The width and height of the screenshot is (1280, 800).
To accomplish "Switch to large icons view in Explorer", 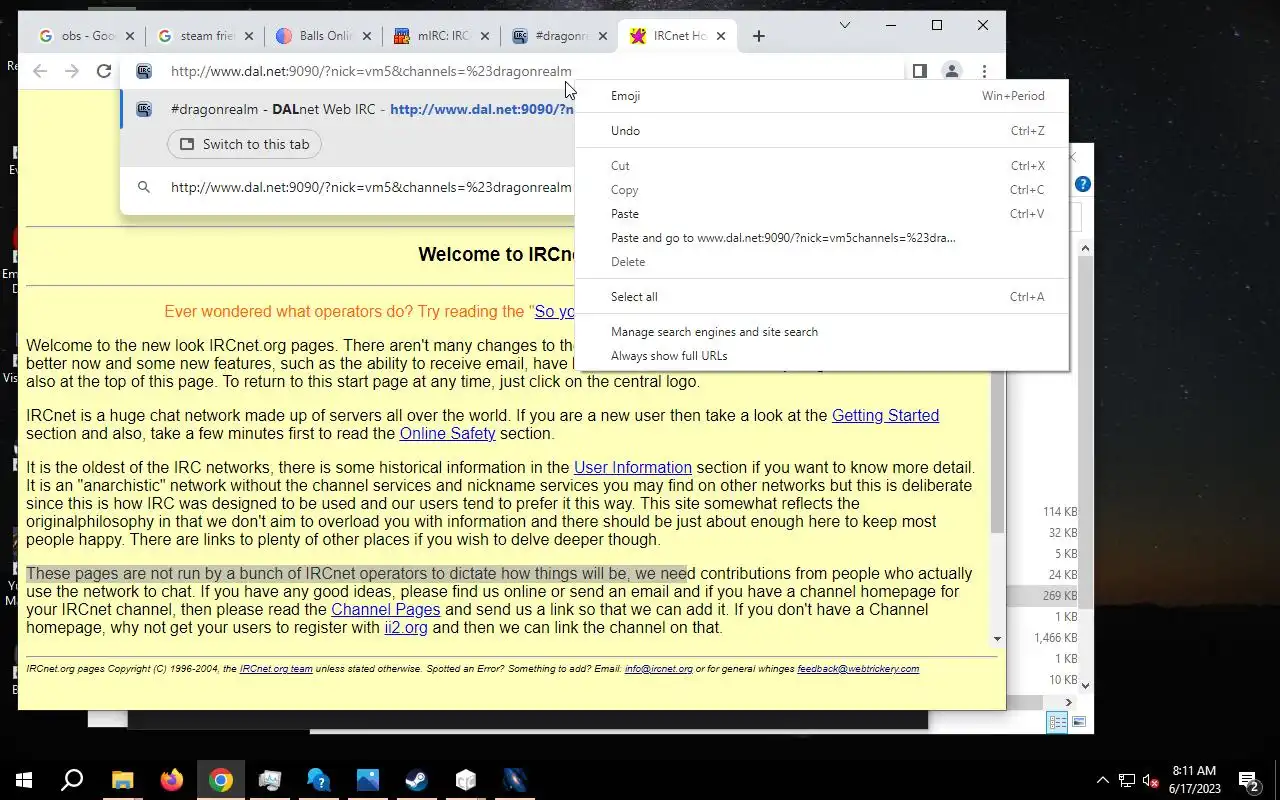I will pyautogui.click(x=1079, y=722).
